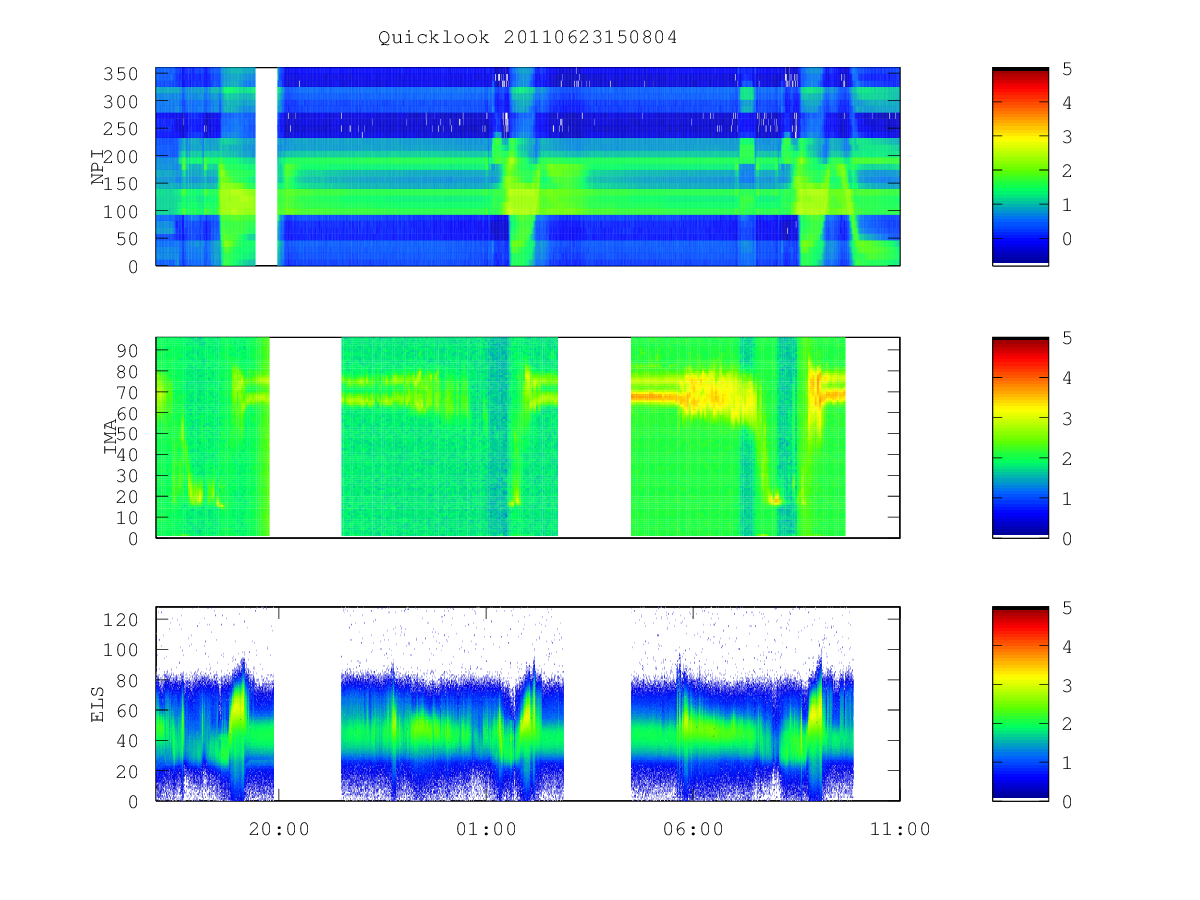This screenshot has width=1200, height=900.
Task: Click the ELS panel color scale bar
Action: coord(1020,704)
